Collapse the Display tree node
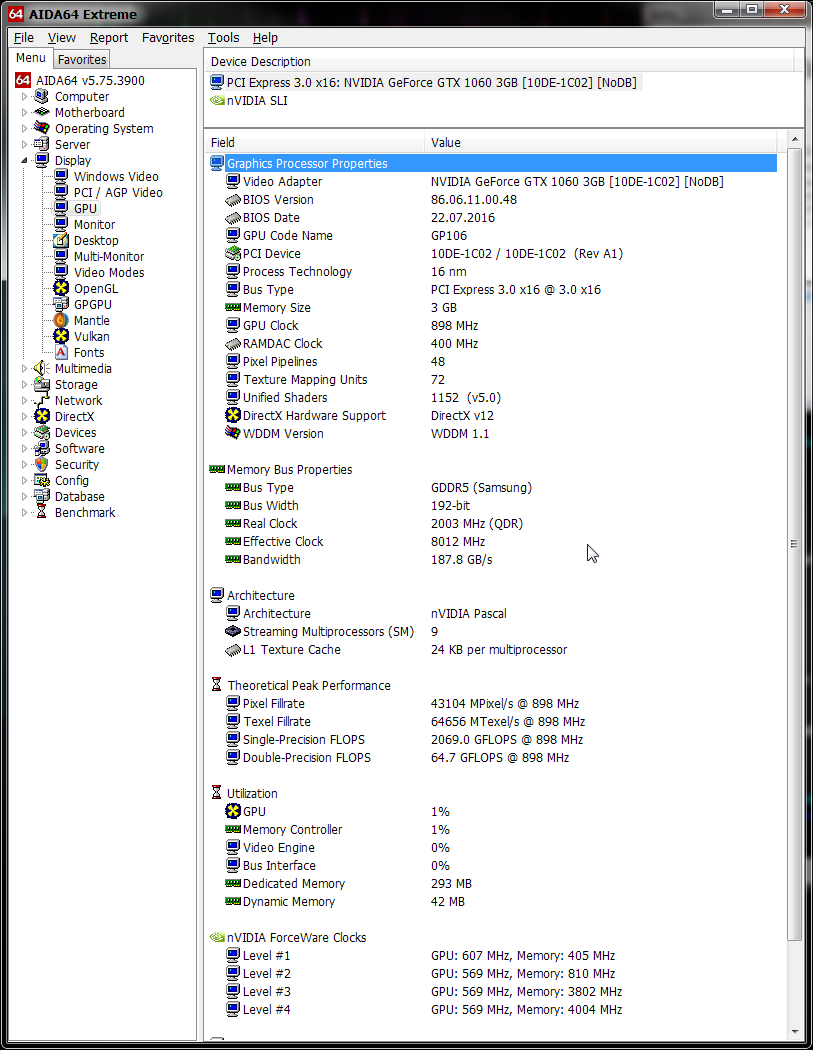The height and width of the screenshot is (1050, 813). (x=25, y=161)
